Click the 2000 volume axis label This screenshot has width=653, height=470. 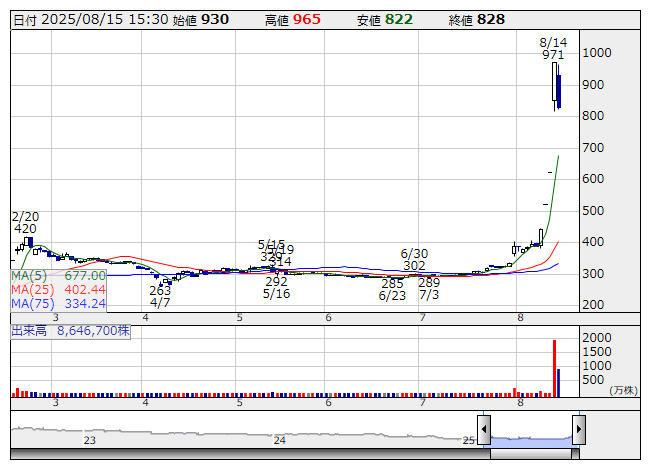(x=597, y=338)
